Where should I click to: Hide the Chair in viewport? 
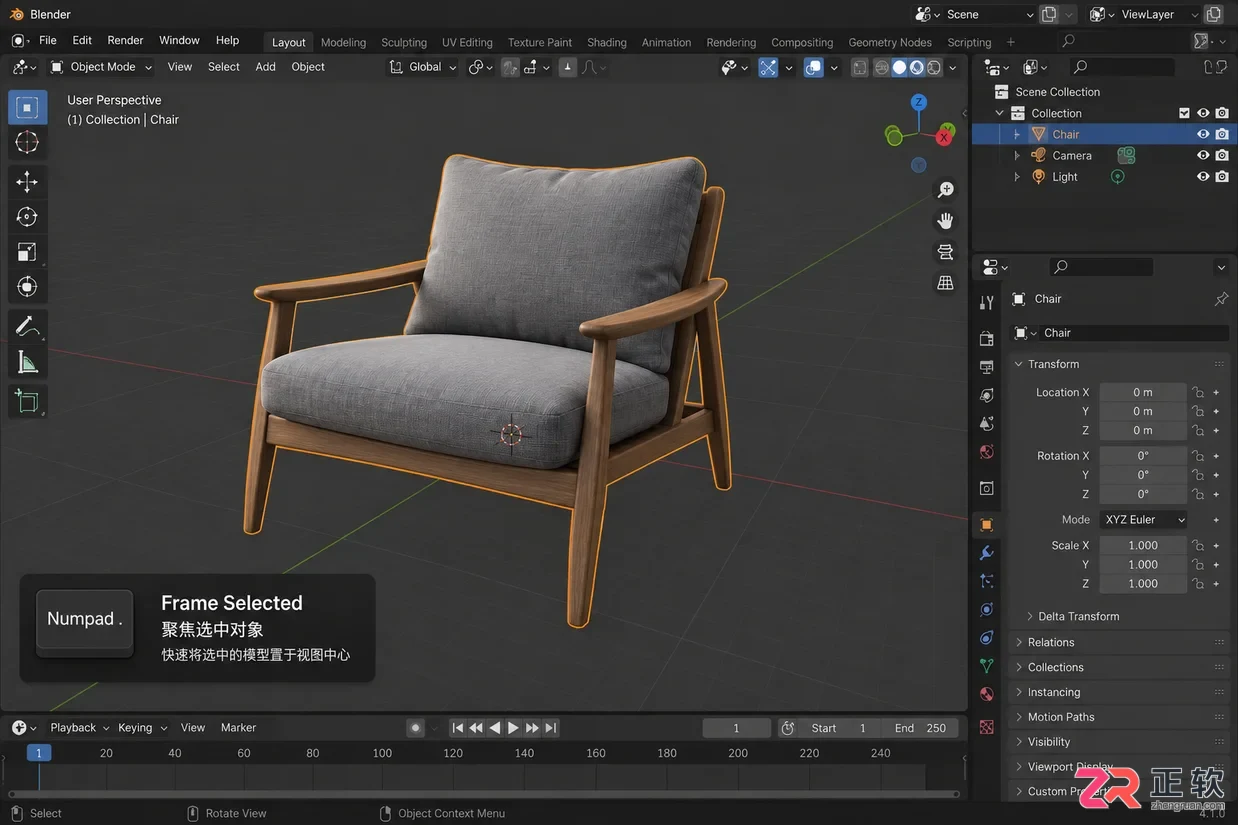[x=1203, y=134]
